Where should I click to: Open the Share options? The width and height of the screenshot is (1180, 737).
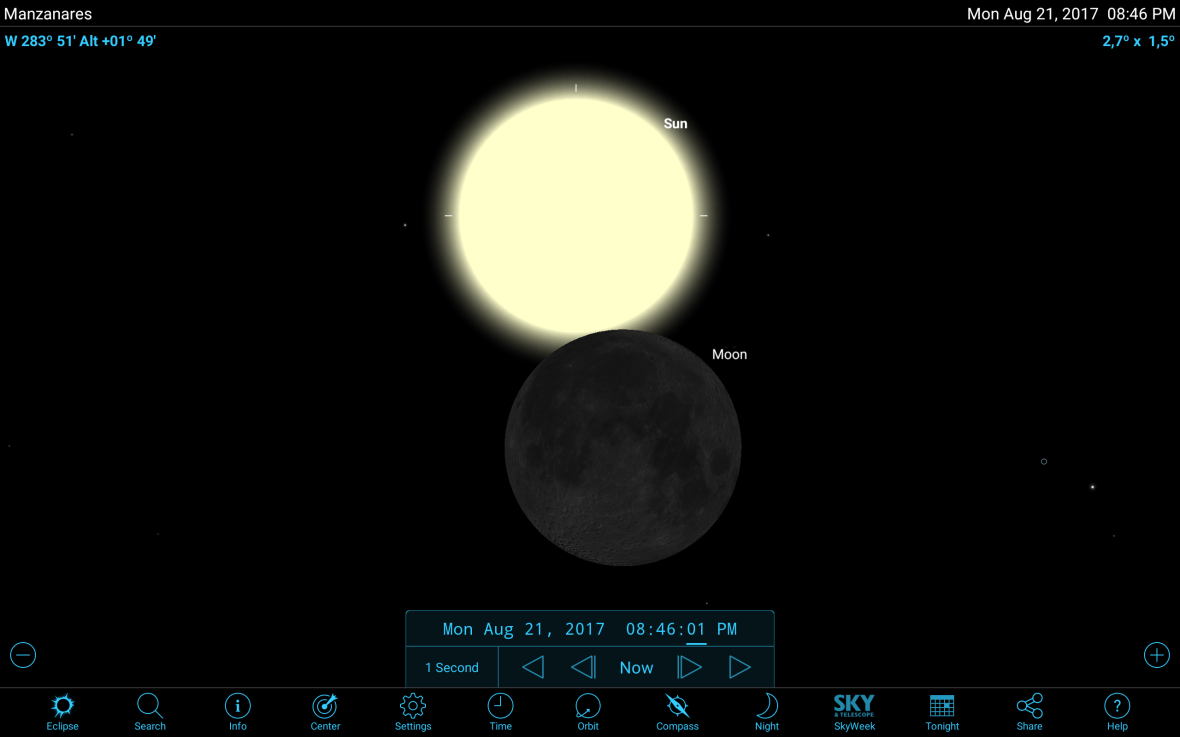tap(1029, 711)
